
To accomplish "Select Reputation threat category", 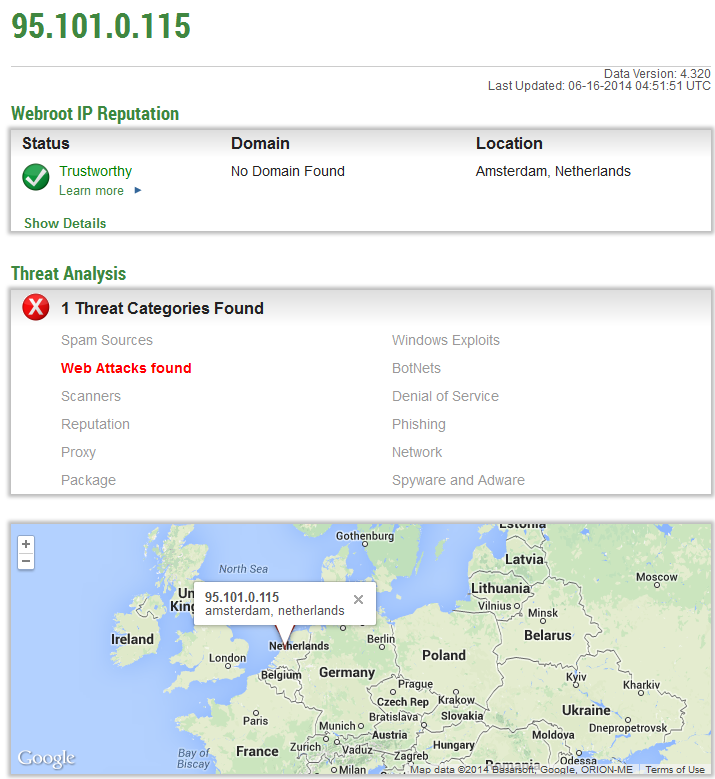I will tap(95, 424).
